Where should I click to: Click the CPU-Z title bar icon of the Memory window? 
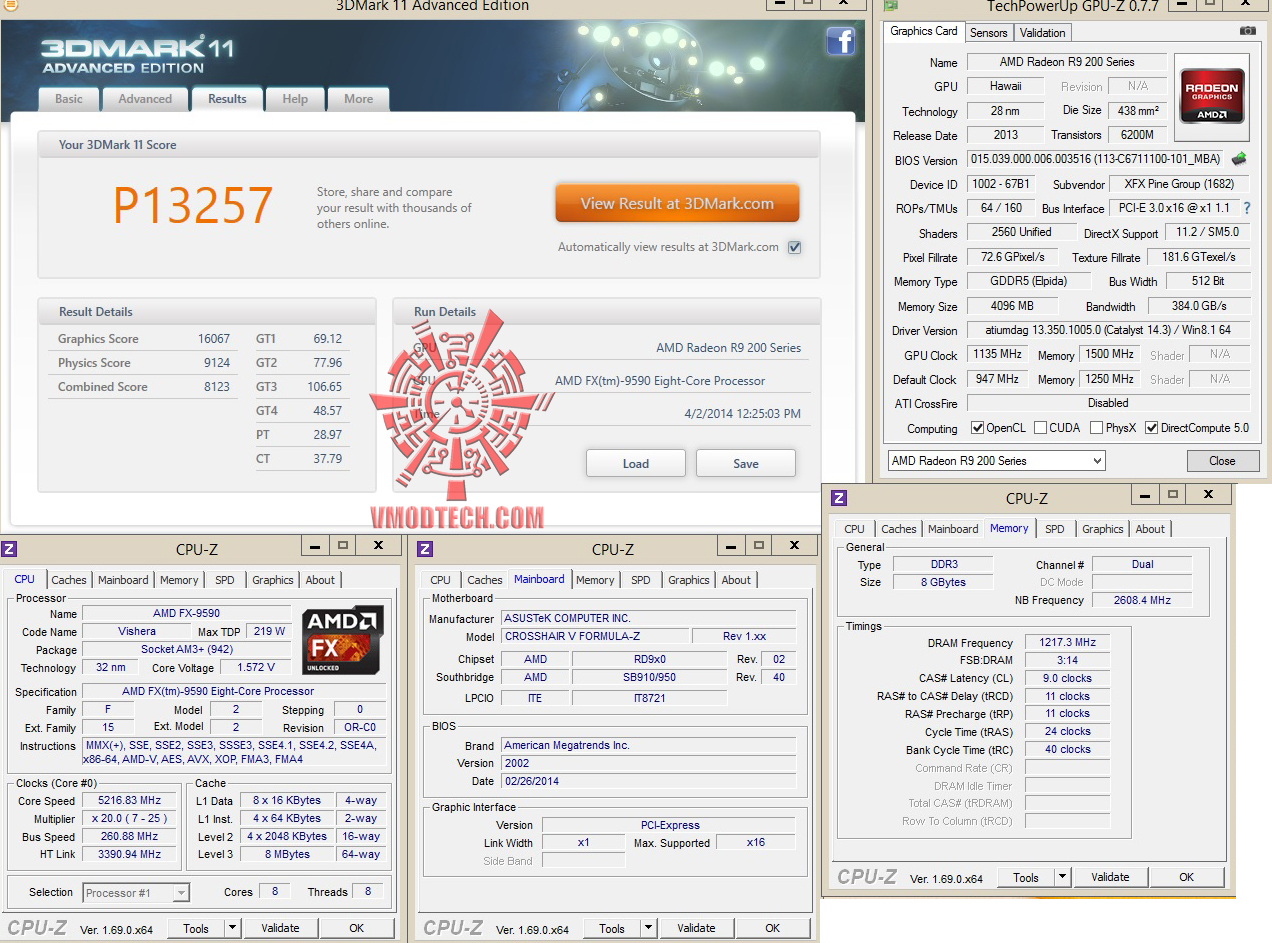click(x=839, y=498)
